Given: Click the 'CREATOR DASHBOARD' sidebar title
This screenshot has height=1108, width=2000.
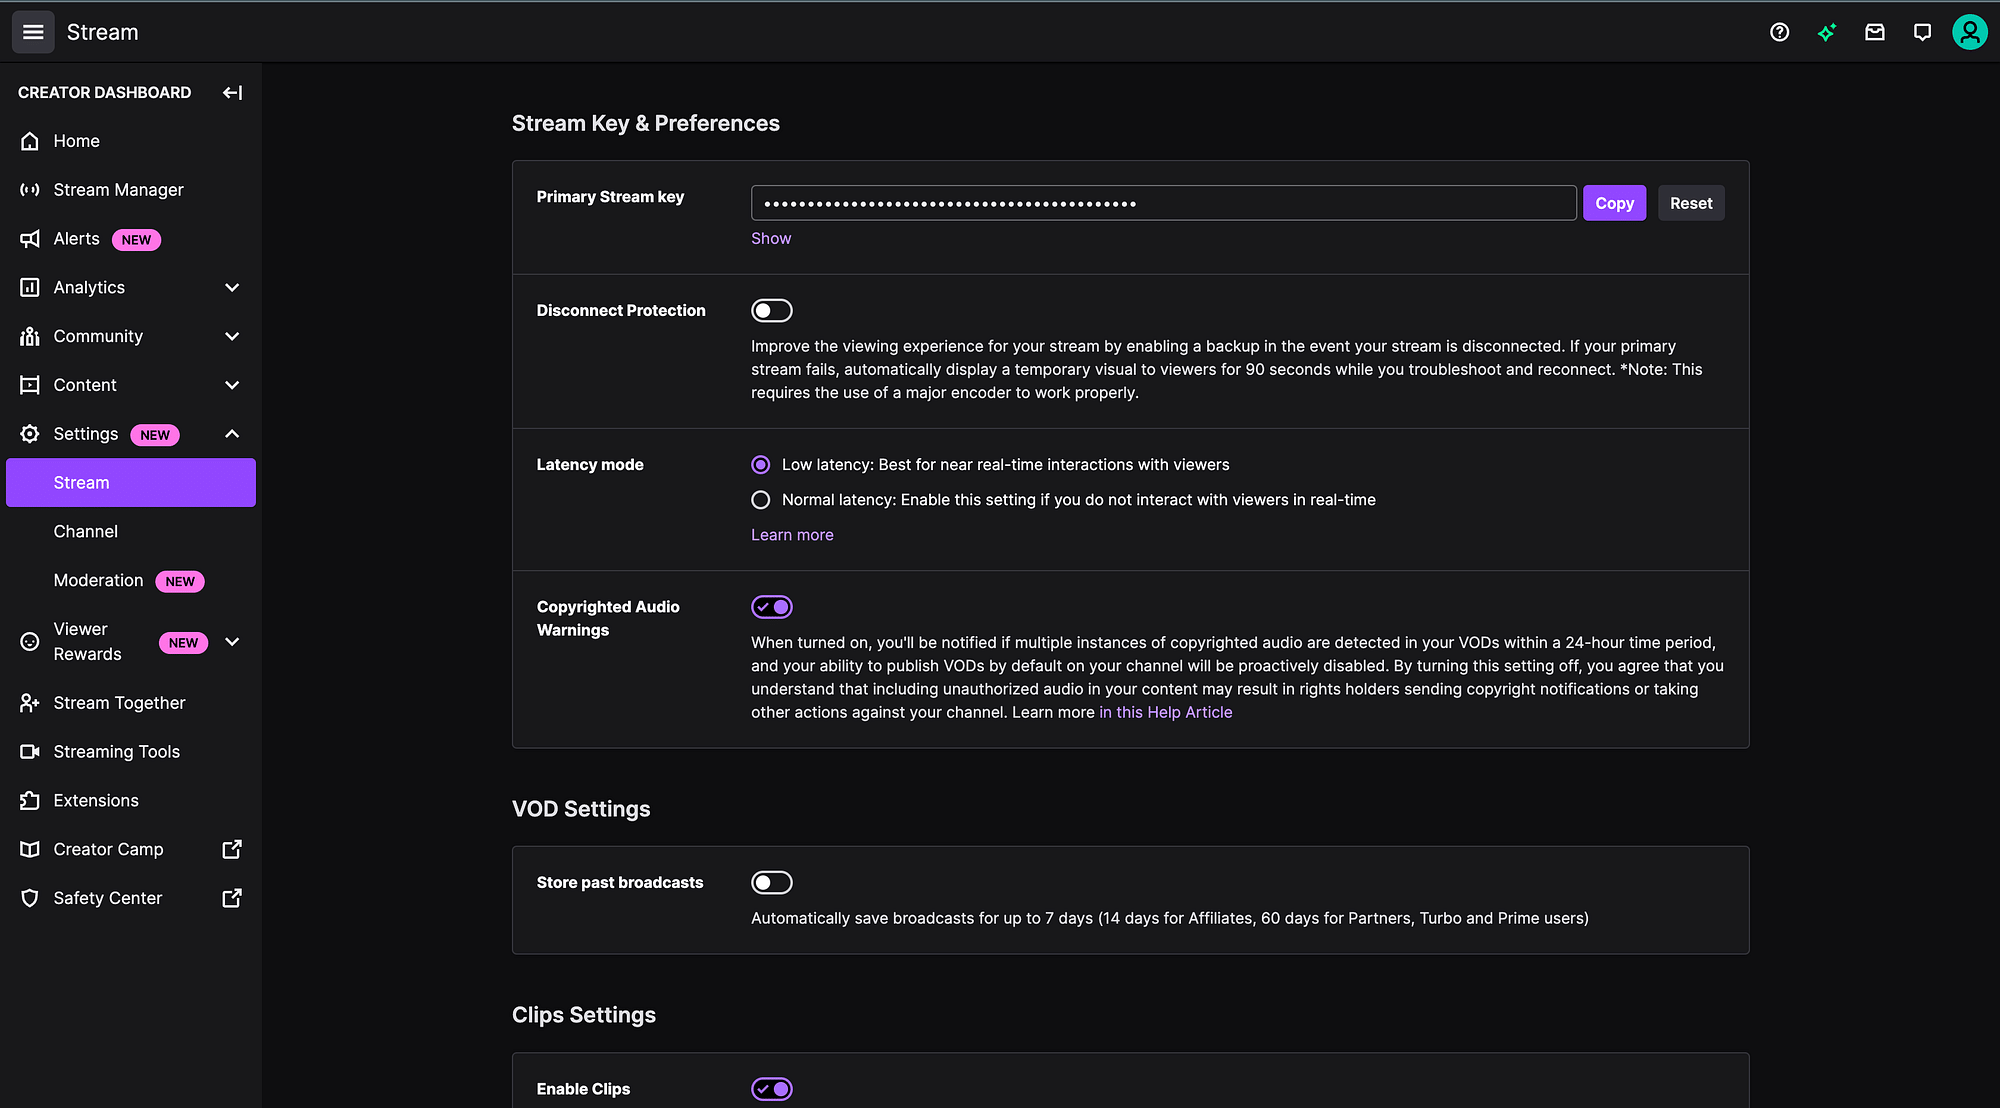Looking at the screenshot, I should tap(104, 92).
